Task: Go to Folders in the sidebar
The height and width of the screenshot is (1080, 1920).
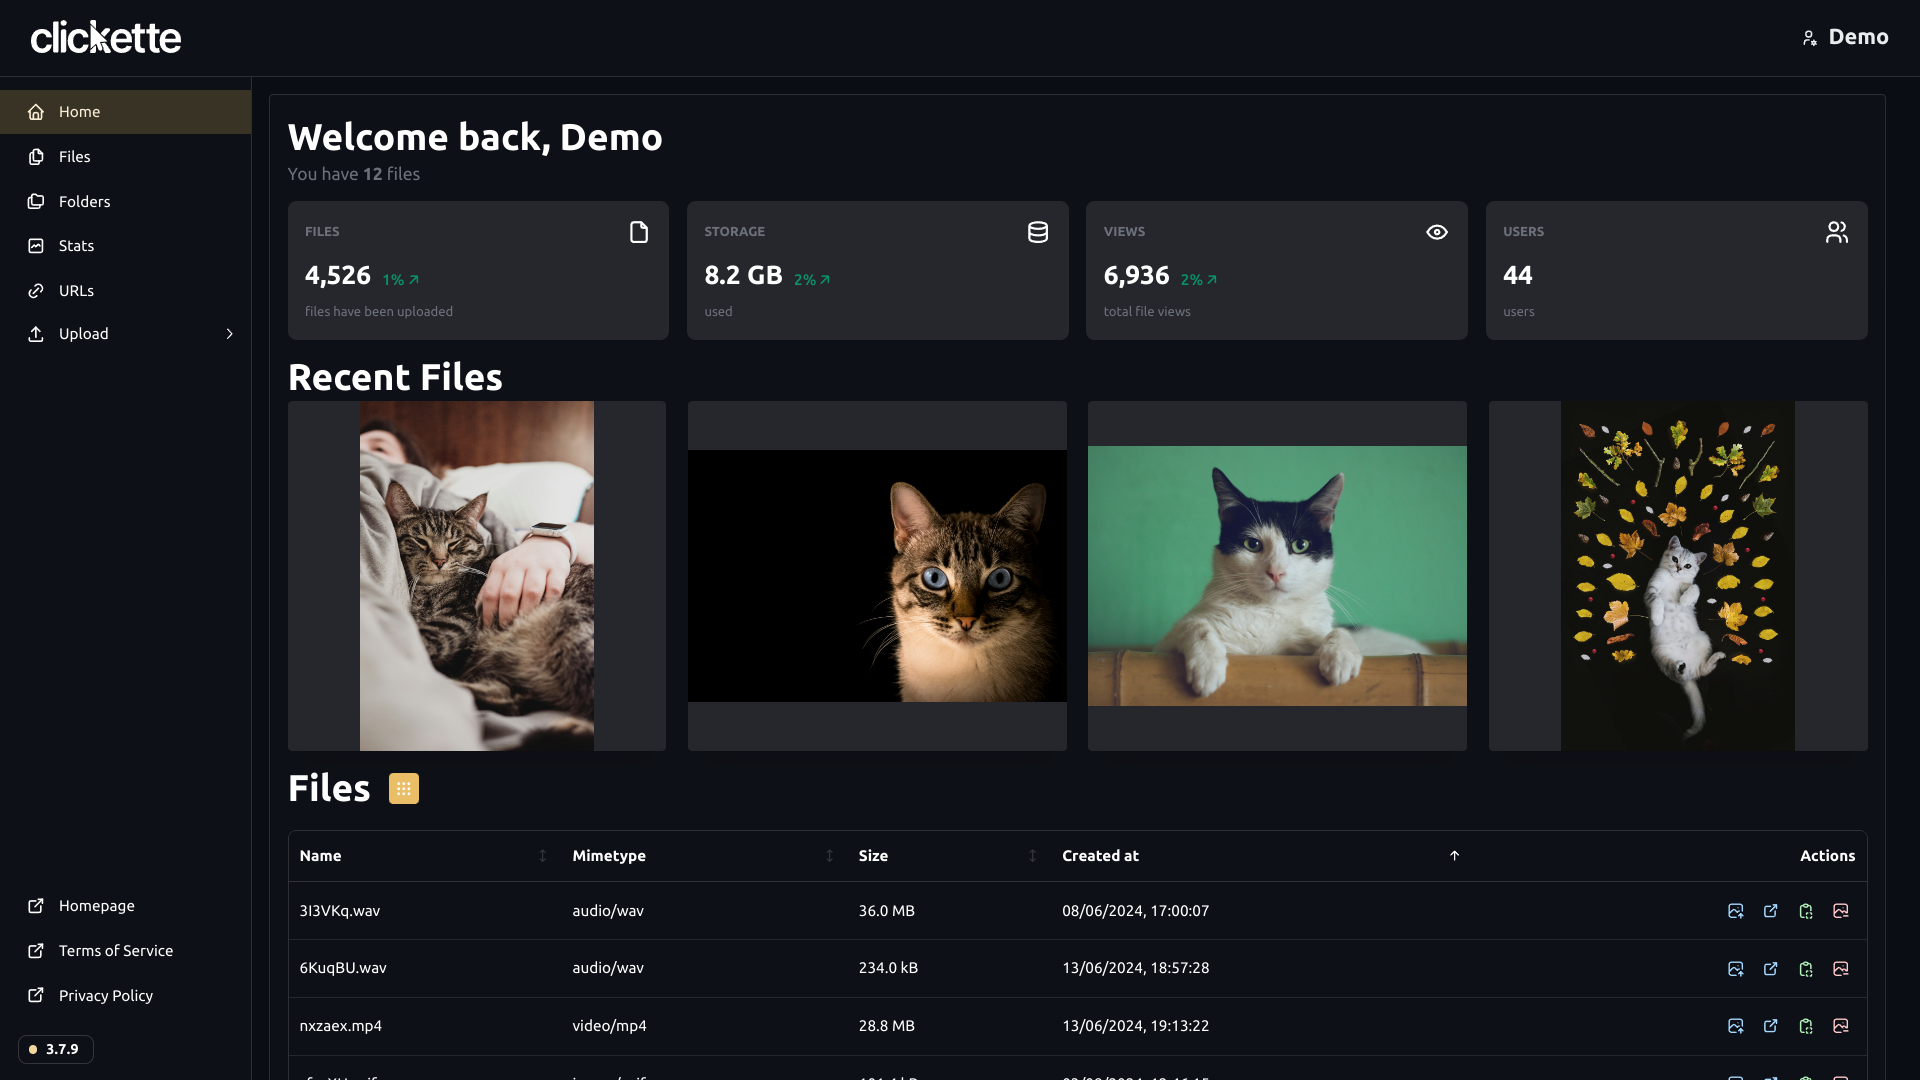Action: [x=84, y=202]
